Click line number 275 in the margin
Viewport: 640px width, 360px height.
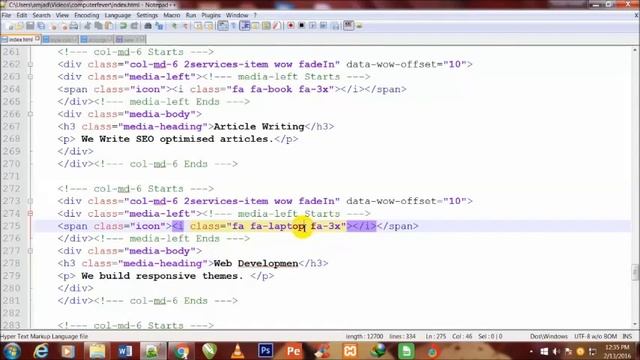coord(11,226)
